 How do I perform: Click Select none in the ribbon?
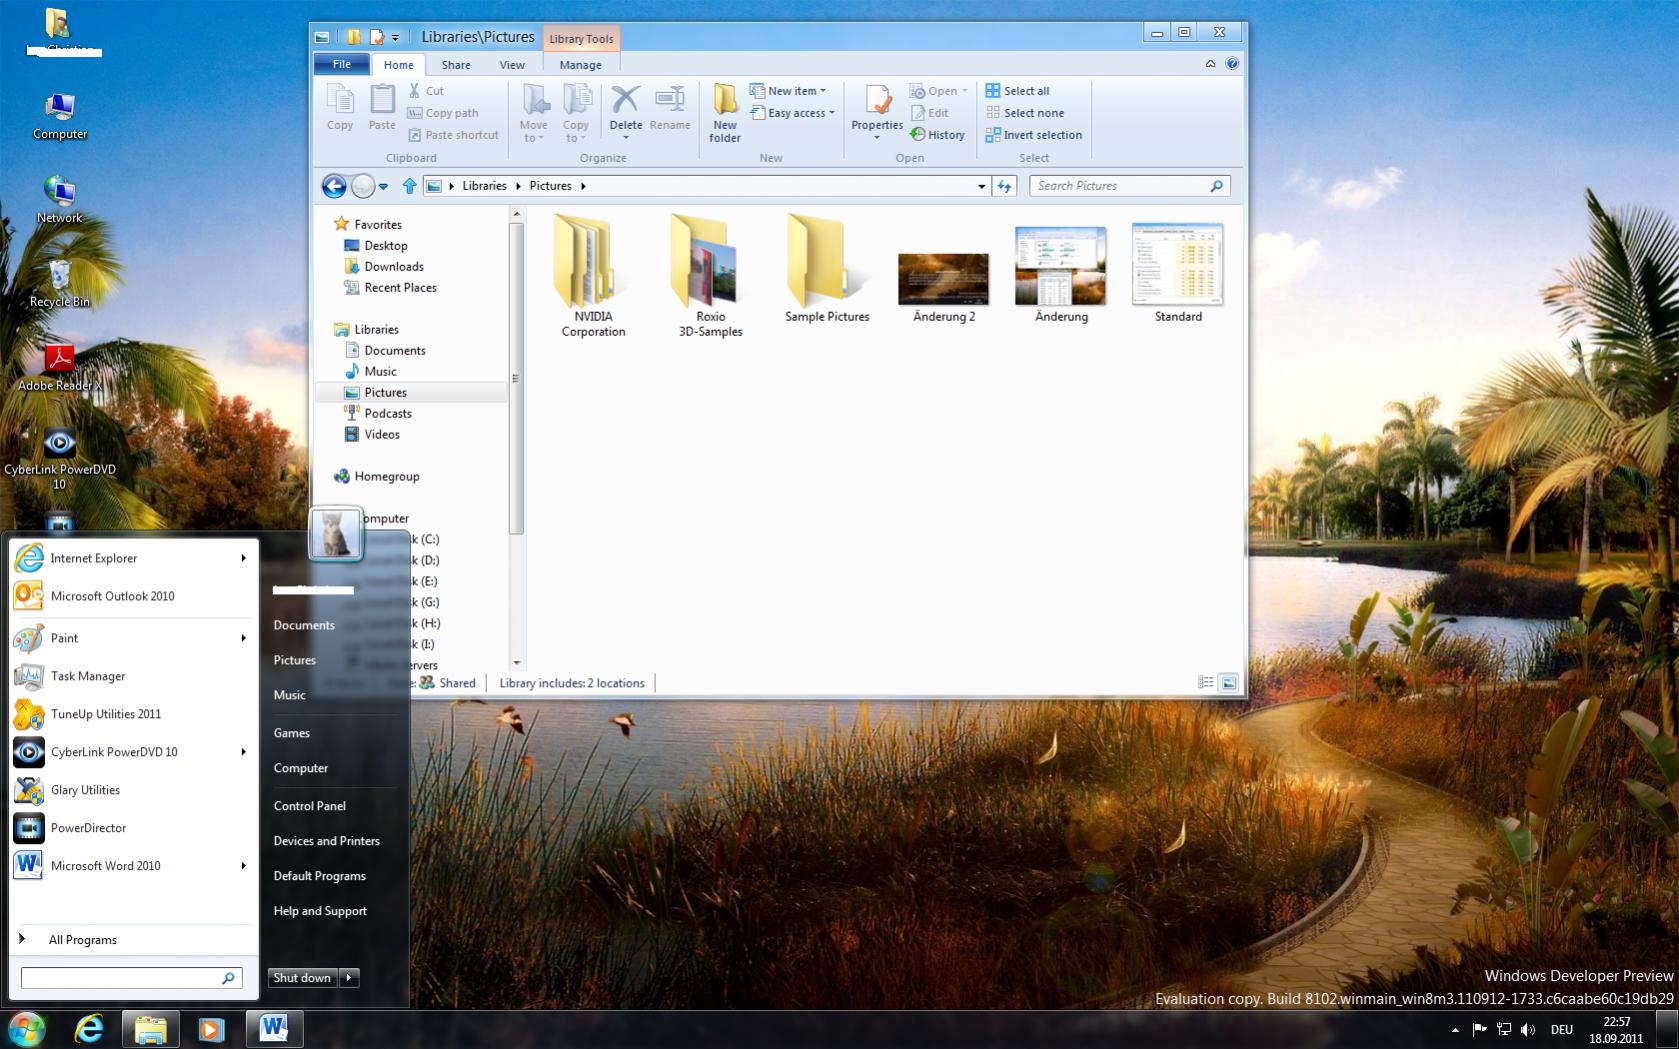tap(1025, 113)
